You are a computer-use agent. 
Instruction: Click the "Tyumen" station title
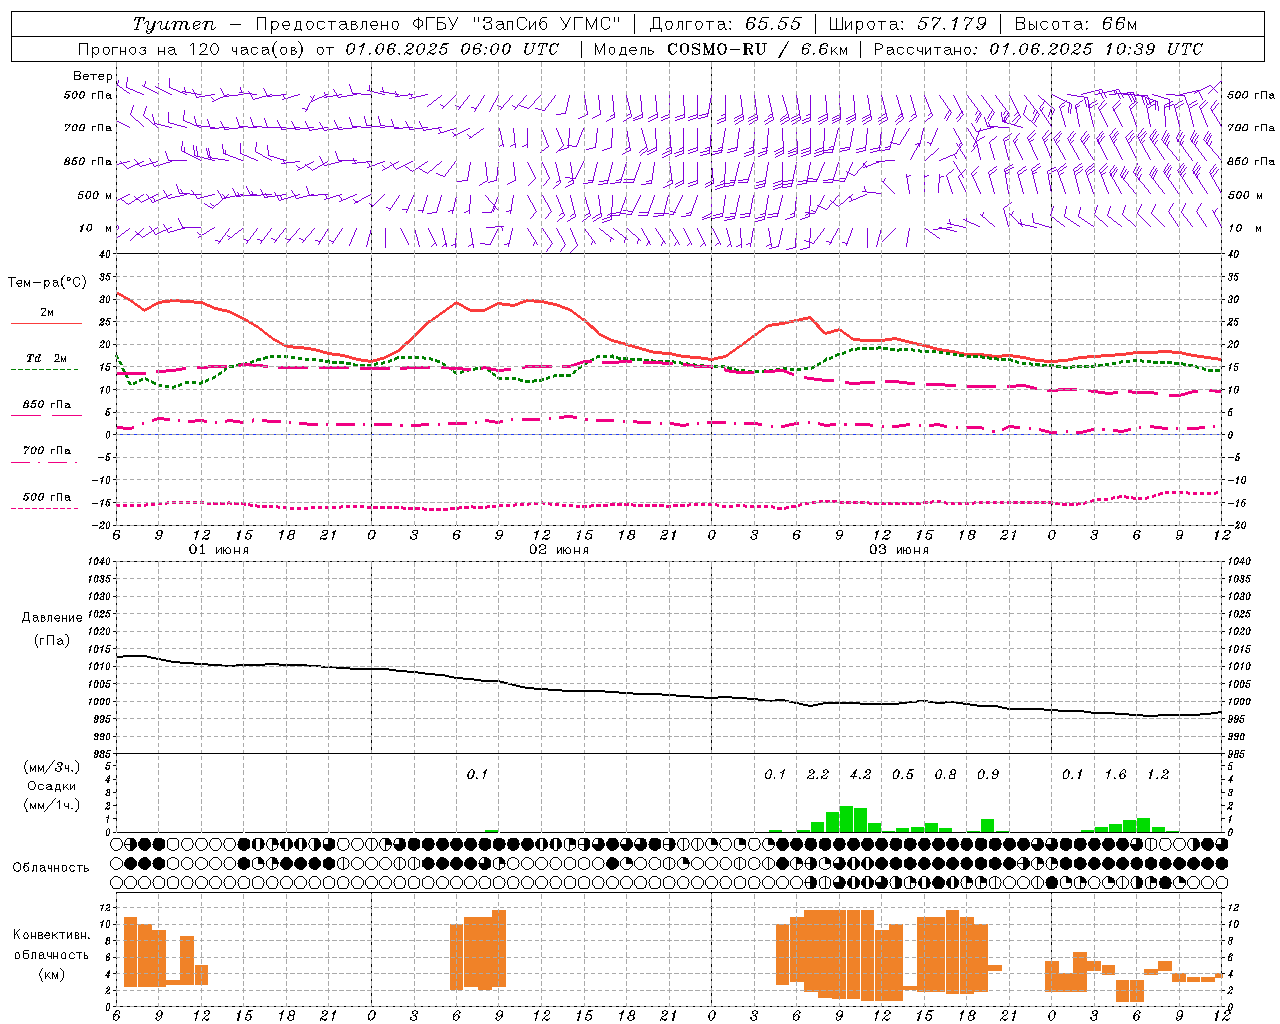(173, 24)
